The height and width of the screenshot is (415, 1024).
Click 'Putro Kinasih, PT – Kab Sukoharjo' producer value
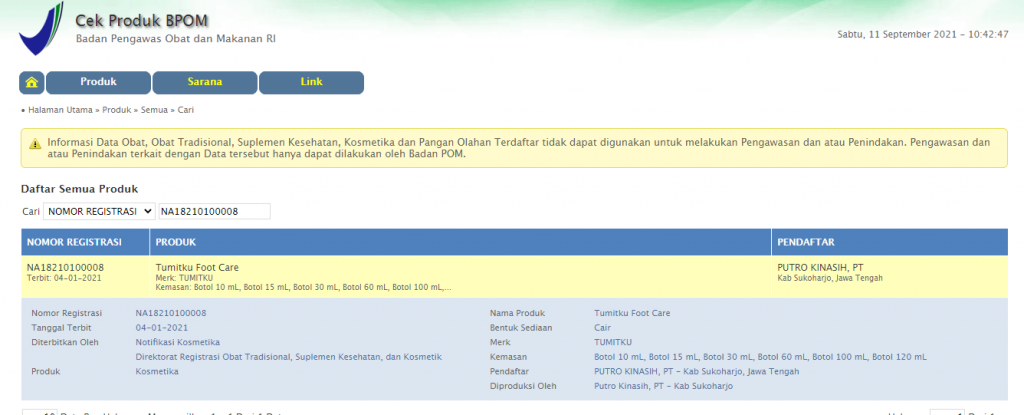point(664,386)
